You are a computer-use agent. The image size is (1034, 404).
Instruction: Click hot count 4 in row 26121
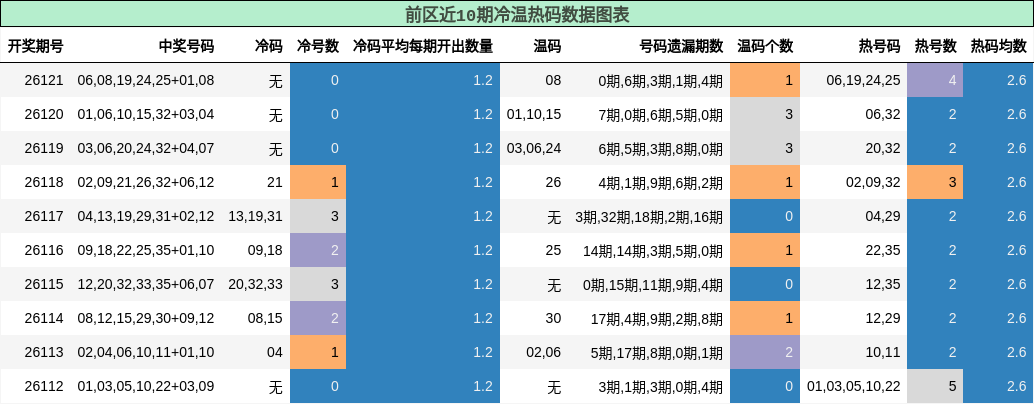935,80
